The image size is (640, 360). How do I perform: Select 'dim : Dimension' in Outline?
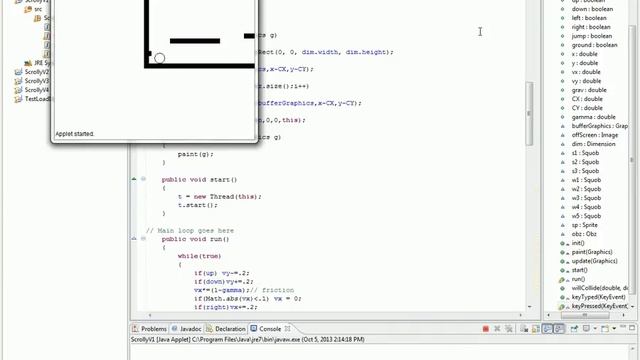(x=593, y=144)
